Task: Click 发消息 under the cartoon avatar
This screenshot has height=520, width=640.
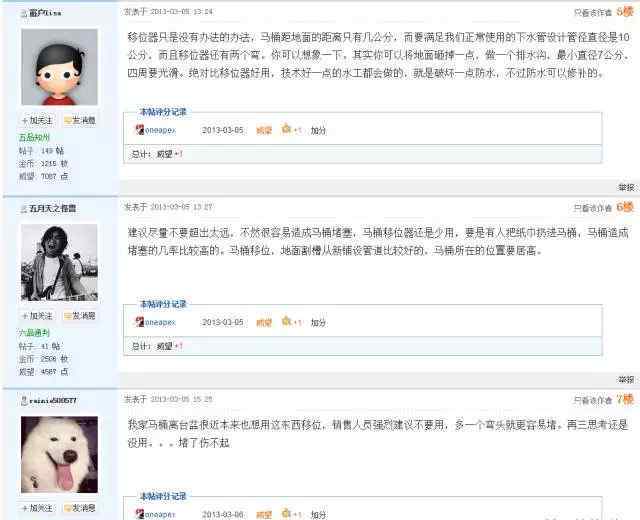Action: coord(80,120)
